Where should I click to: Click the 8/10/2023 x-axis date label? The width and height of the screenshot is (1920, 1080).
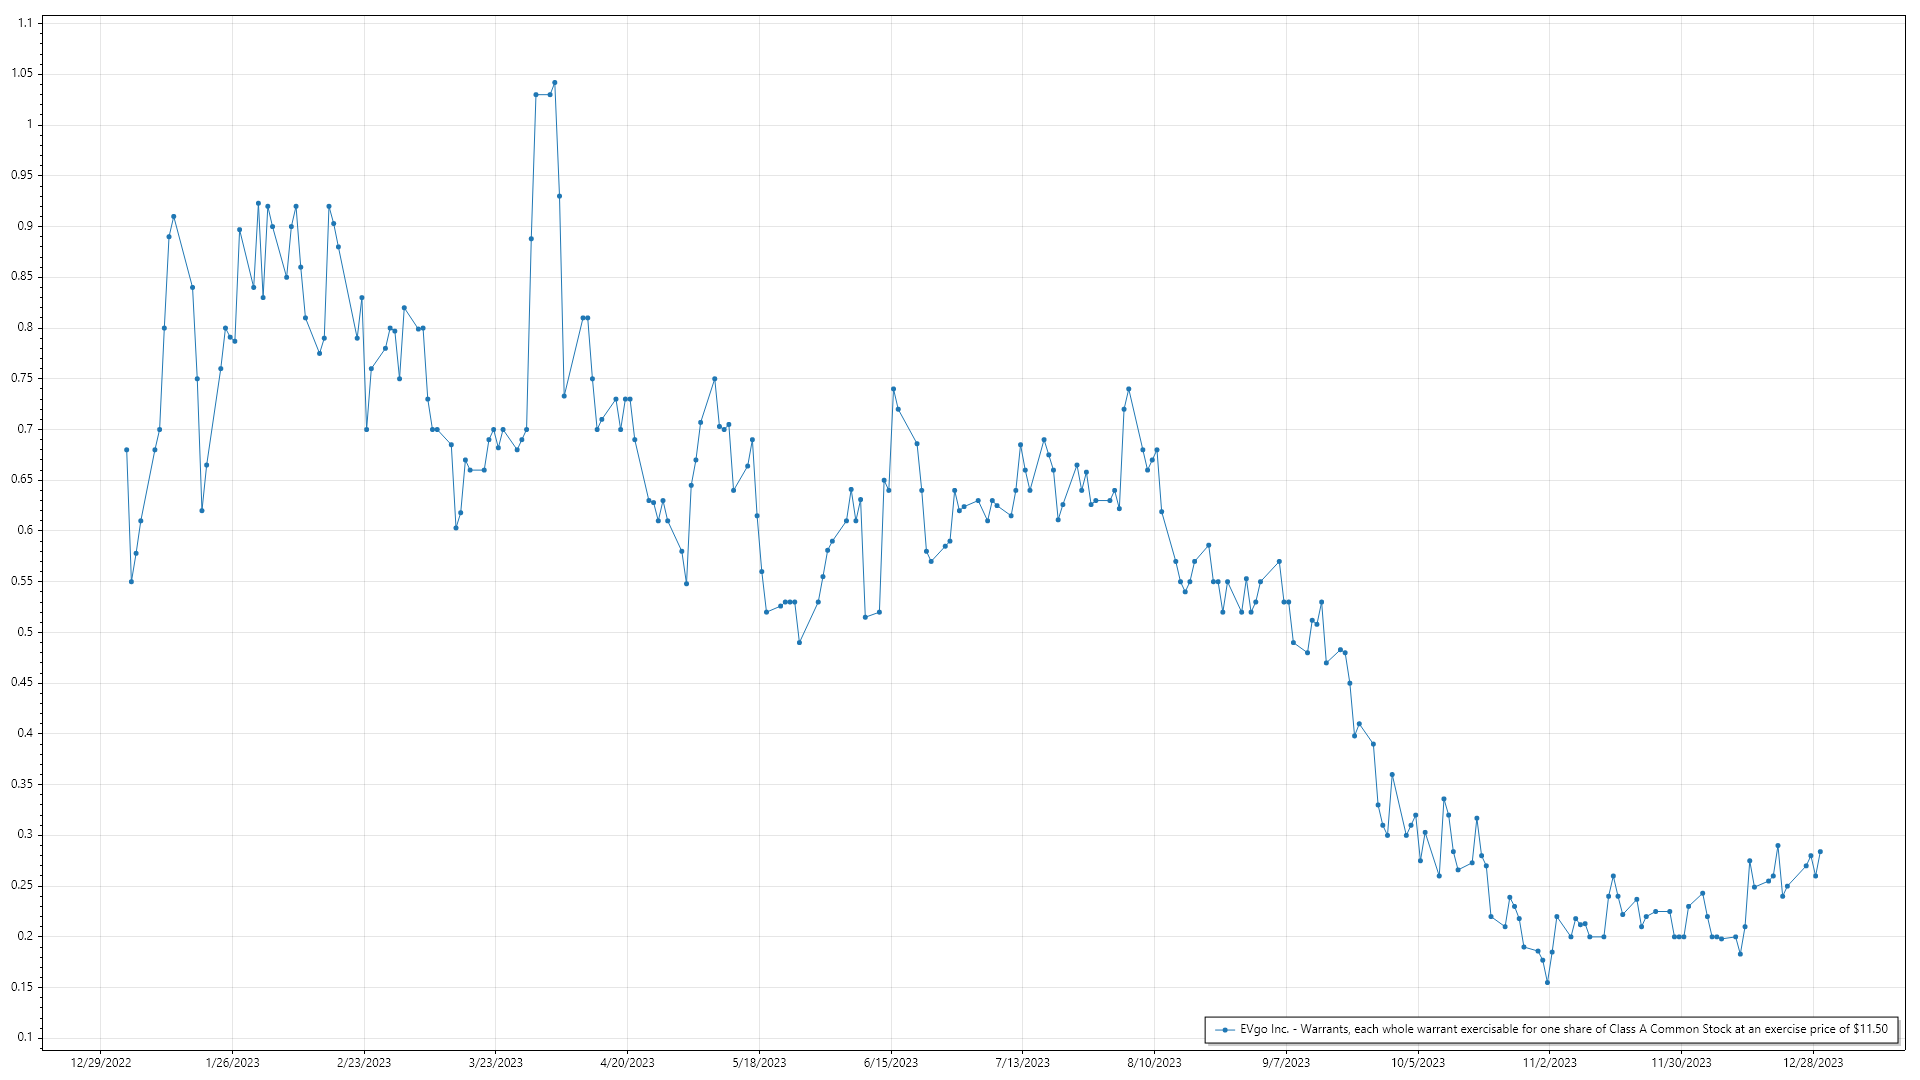pyautogui.click(x=1154, y=1063)
